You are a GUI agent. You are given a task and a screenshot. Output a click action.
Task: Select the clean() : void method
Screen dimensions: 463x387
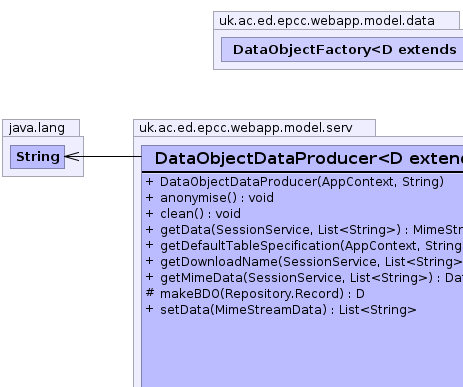pyautogui.click(x=193, y=214)
